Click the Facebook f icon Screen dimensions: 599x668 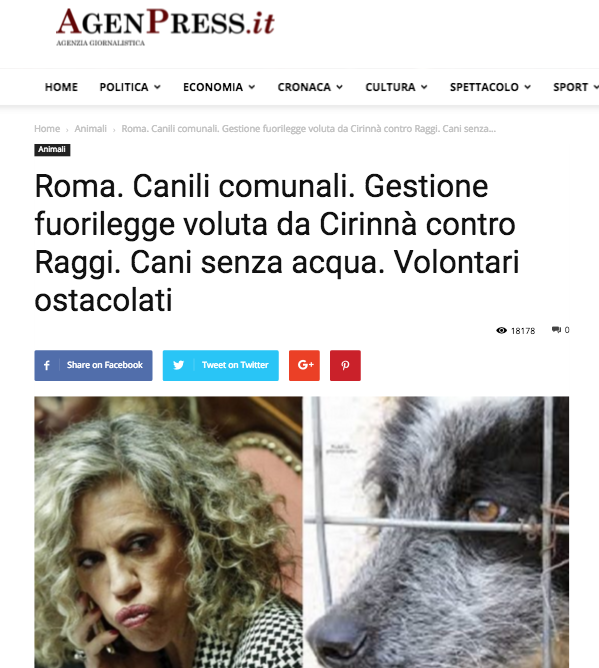47,365
